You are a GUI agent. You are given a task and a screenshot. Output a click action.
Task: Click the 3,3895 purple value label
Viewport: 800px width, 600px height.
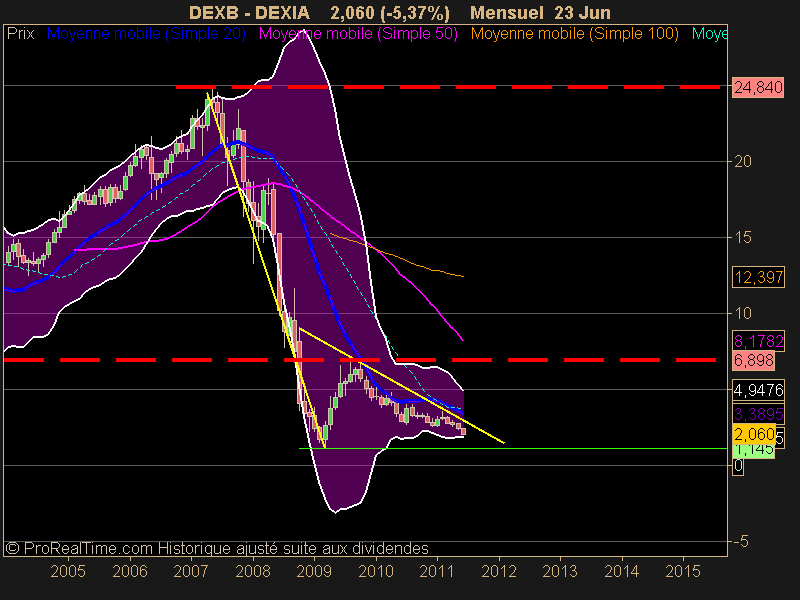click(758, 414)
